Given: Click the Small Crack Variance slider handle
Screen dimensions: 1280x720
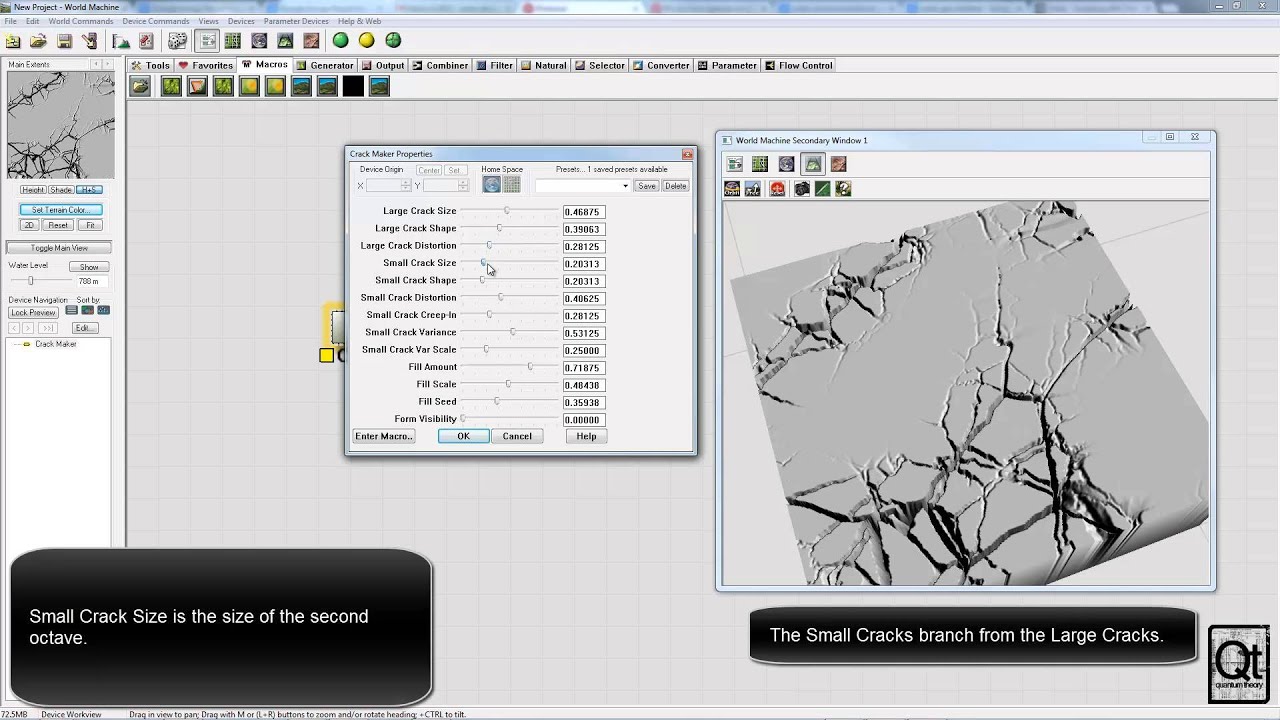Looking at the screenshot, I should [513, 332].
